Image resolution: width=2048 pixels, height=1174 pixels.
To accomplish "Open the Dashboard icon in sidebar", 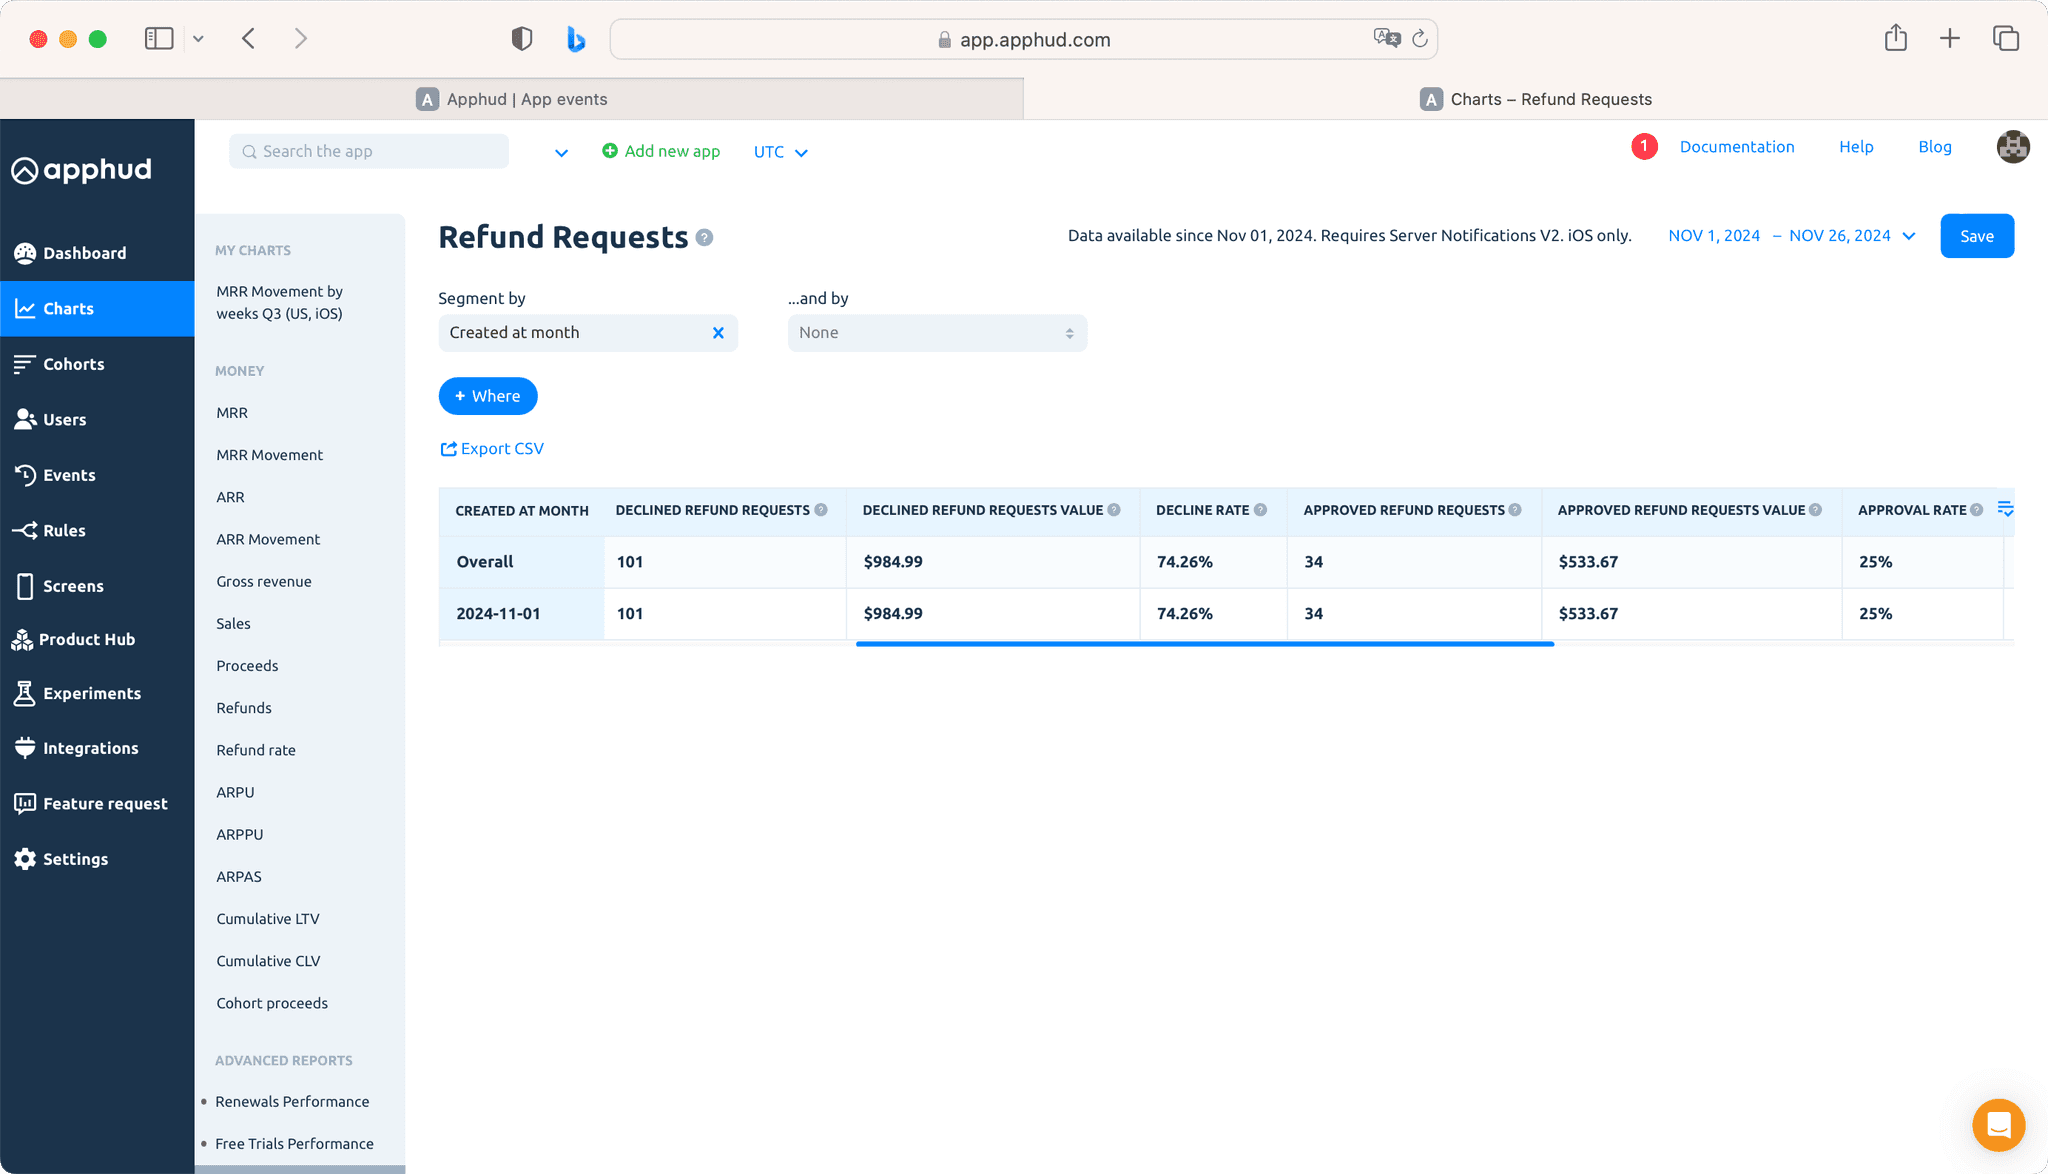I will (x=25, y=253).
